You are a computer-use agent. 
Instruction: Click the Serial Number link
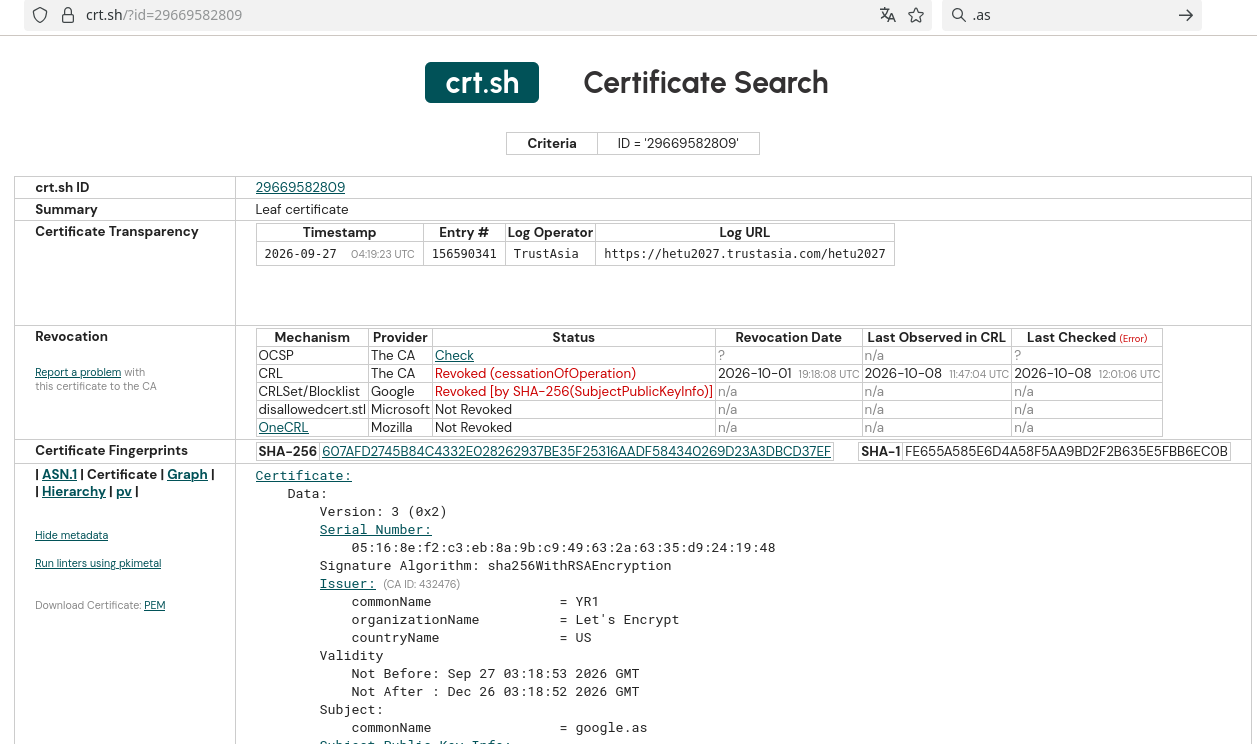[x=376, y=530]
